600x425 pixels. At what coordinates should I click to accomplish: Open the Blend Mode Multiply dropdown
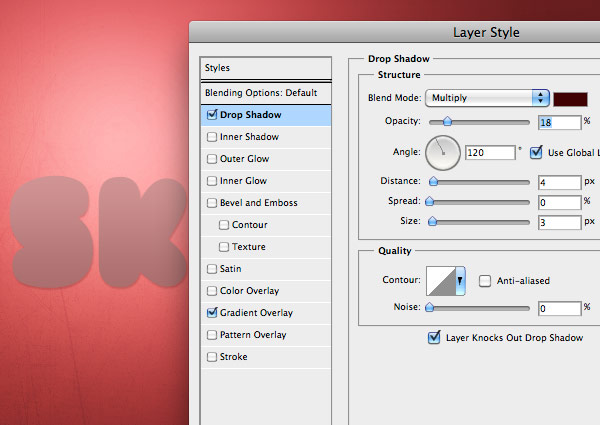click(x=488, y=98)
